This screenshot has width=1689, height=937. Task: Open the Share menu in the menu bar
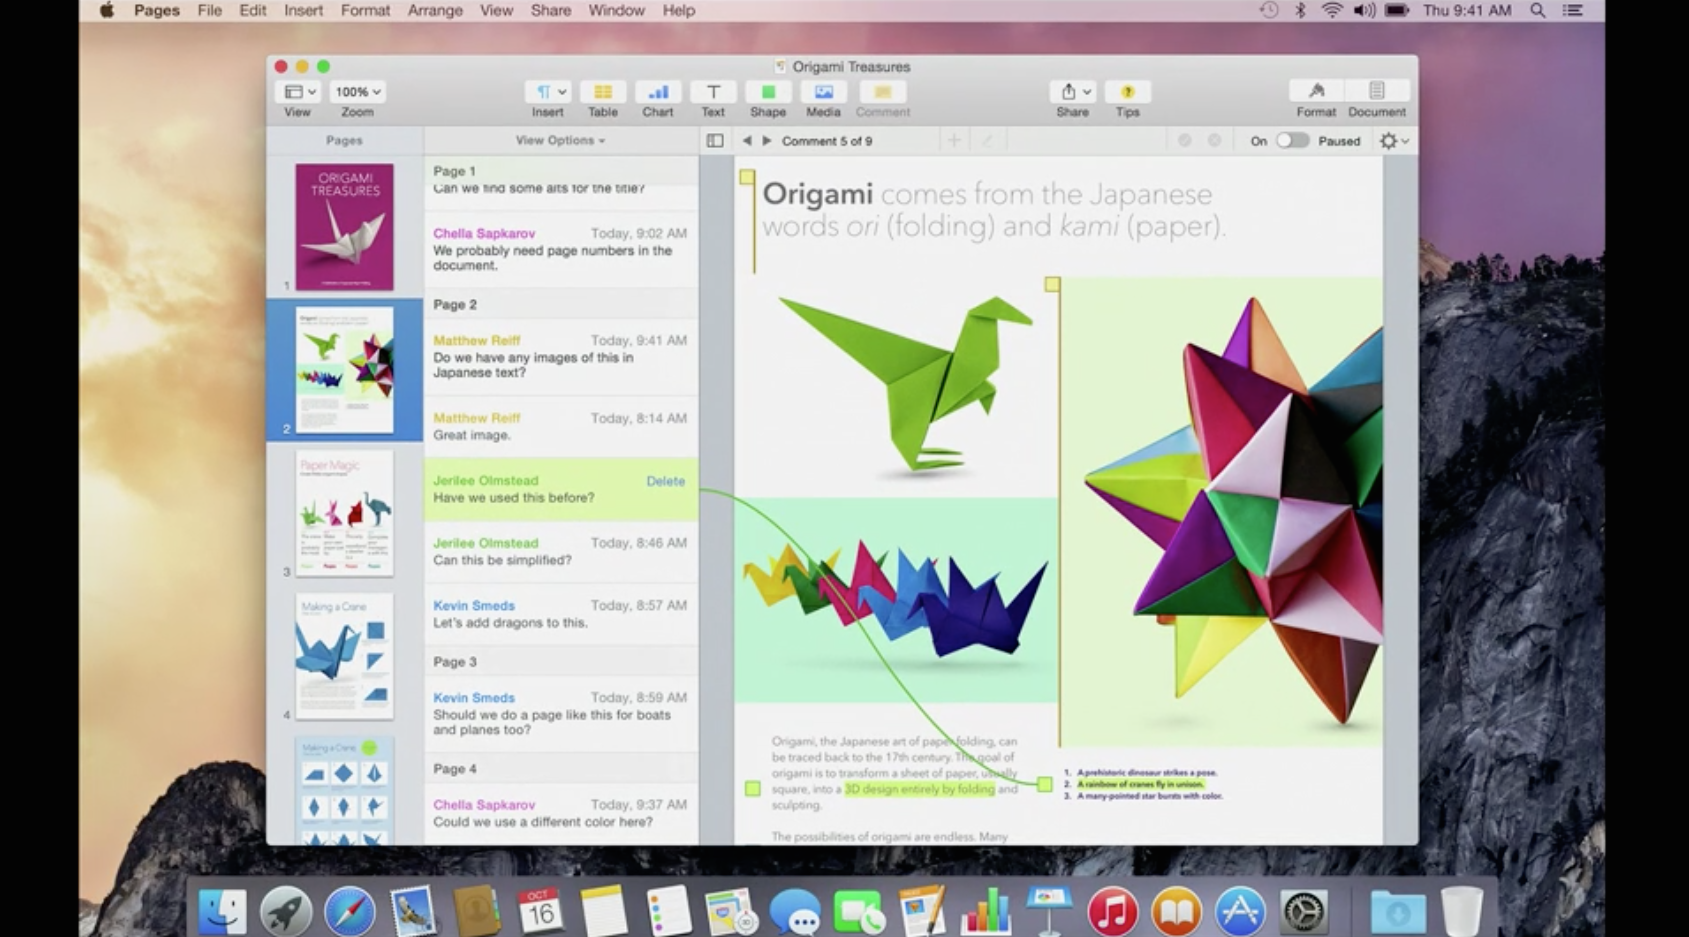(x=551, y=11)
